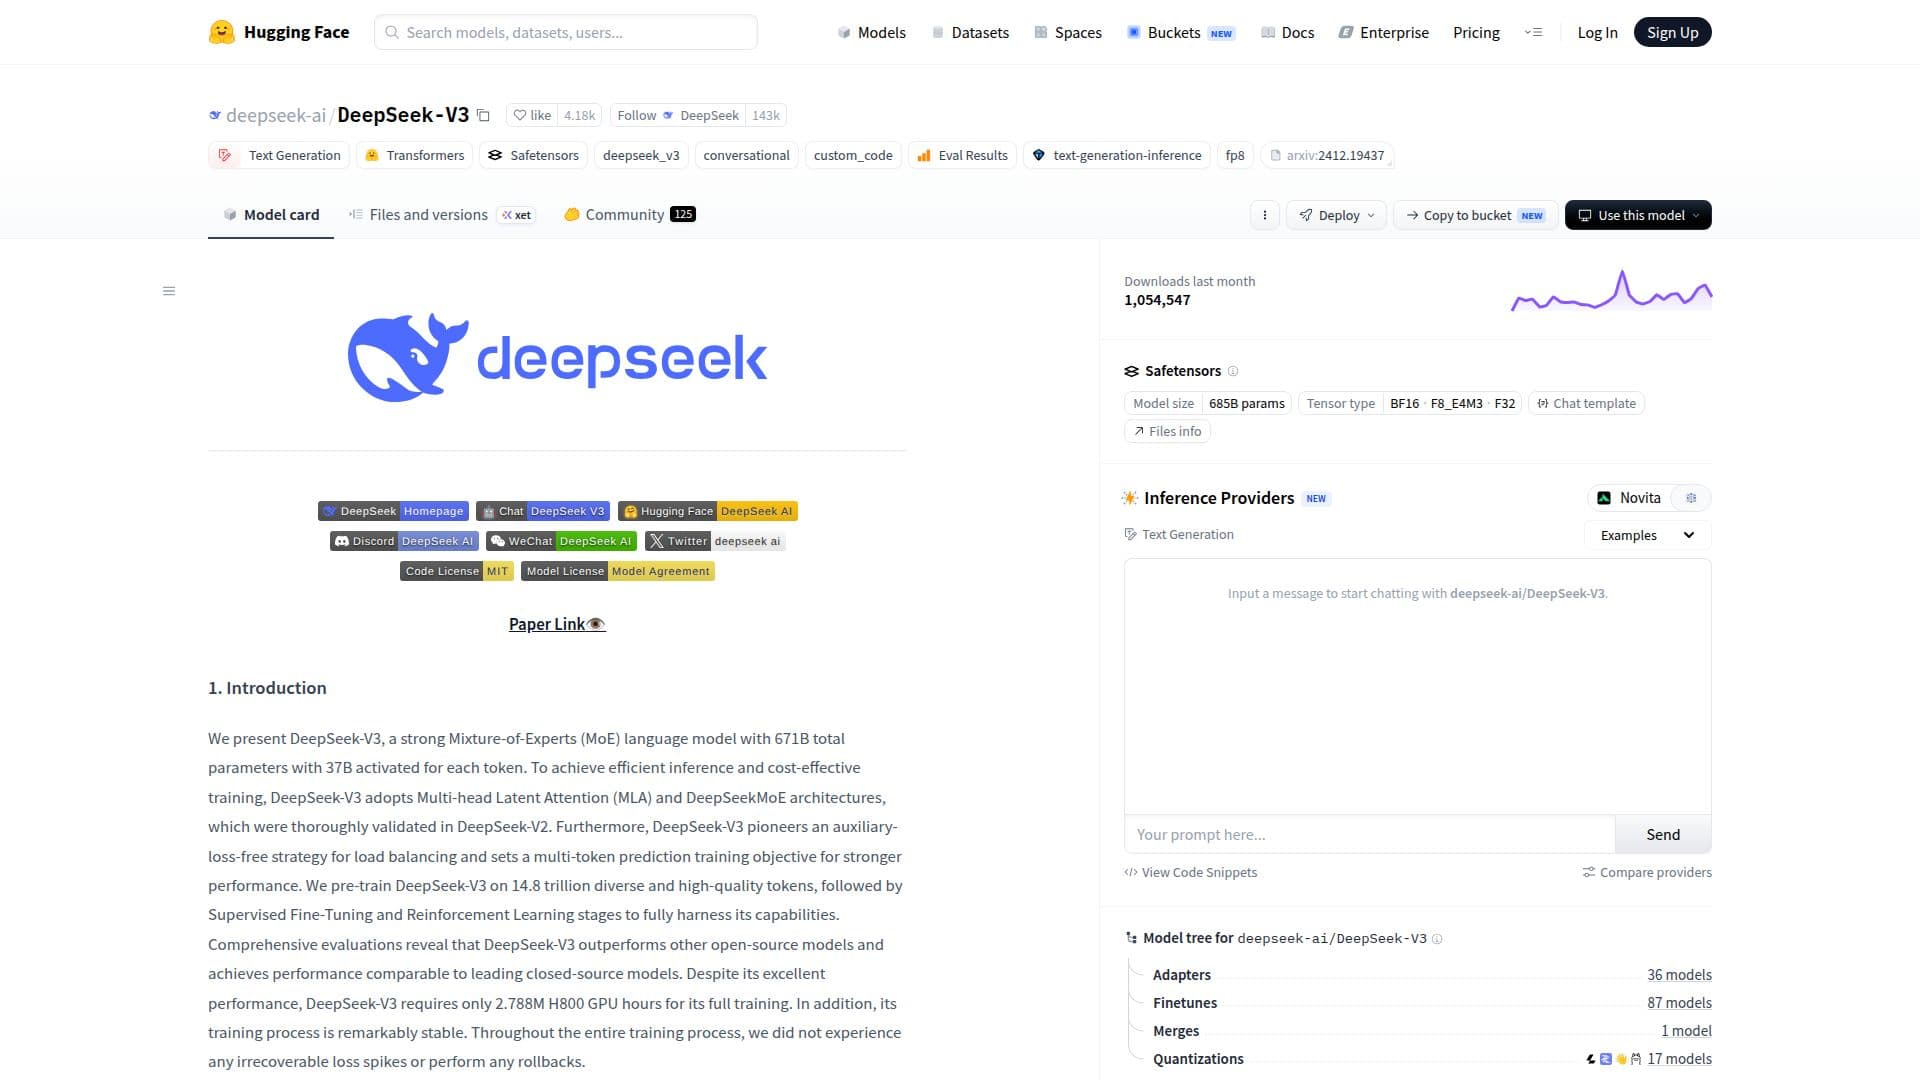Open the Twitter deepseek ai badge
The image size is (1920, 1080).
pyautogui.click(x=715, y=541)
